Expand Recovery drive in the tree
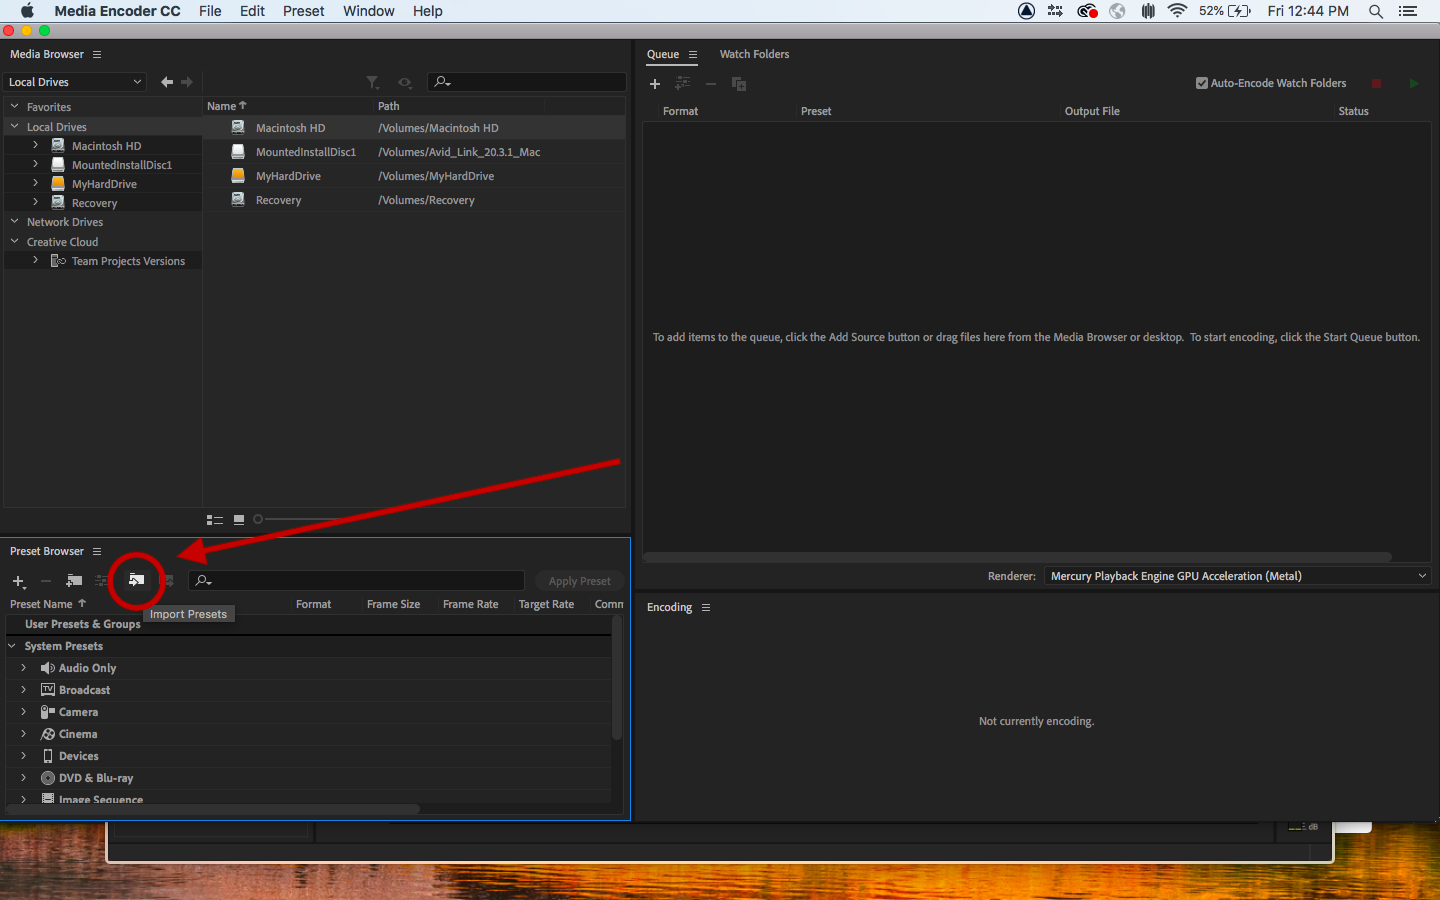Viewport: 1440px width, 900px height. click(x=35, y=202)
